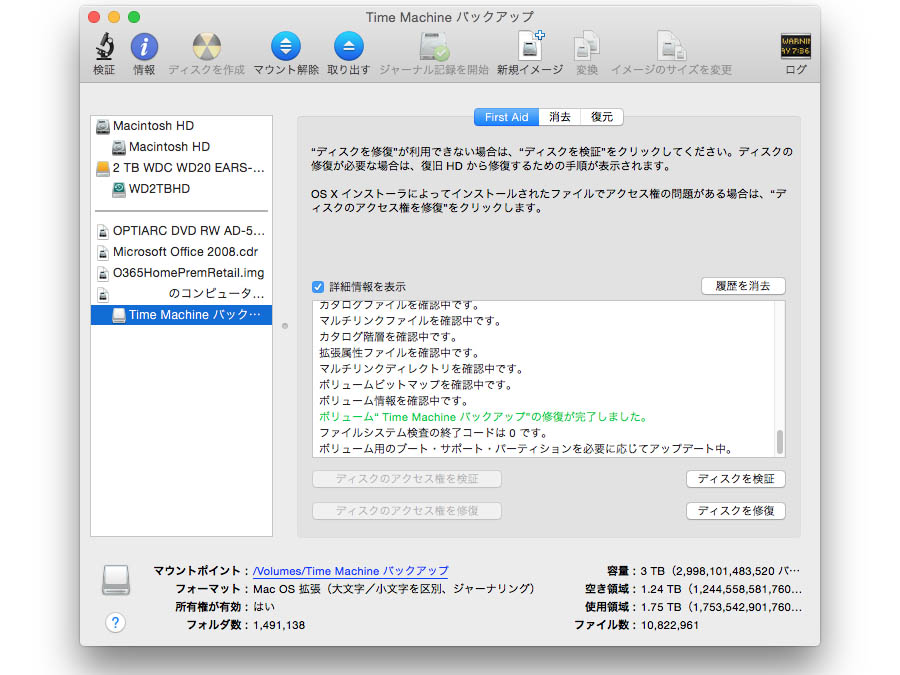Switch to the 消去 tab
Viewport: 900px width, 675px height.
pyautogui.click(x=560, y=117)
